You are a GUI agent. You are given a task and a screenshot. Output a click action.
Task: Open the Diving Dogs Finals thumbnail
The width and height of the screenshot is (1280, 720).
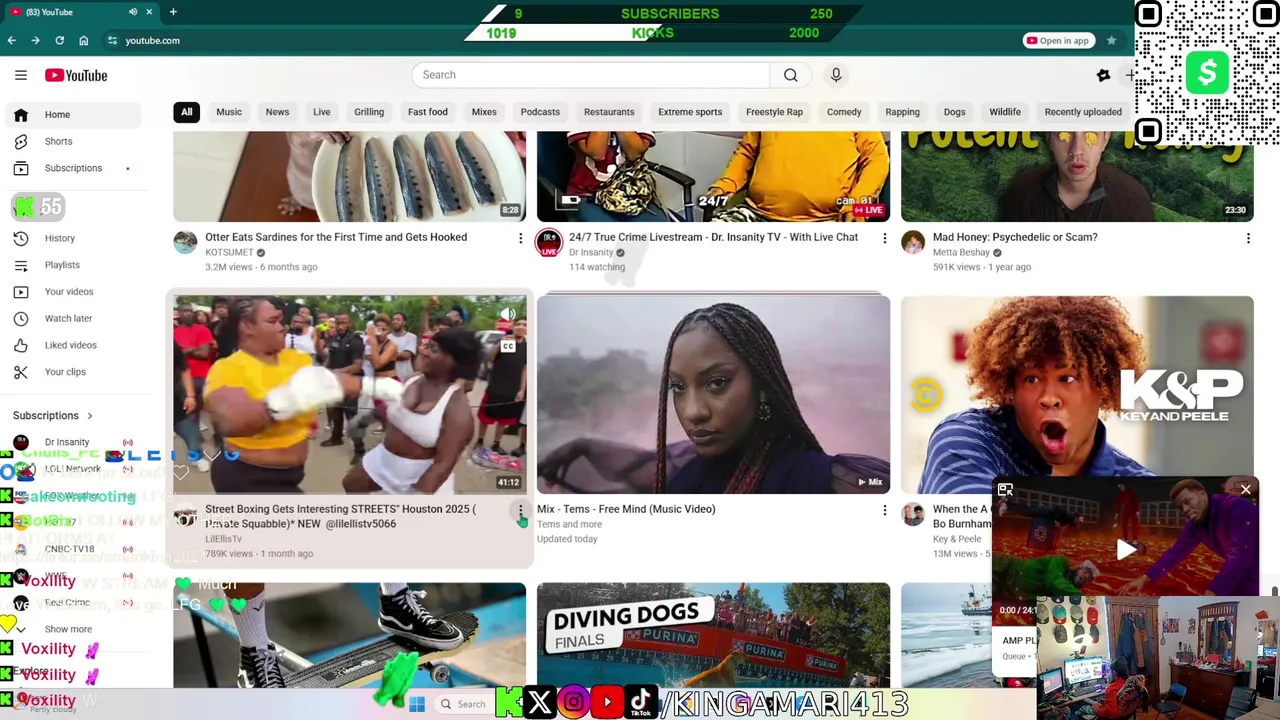click(713, 635)
